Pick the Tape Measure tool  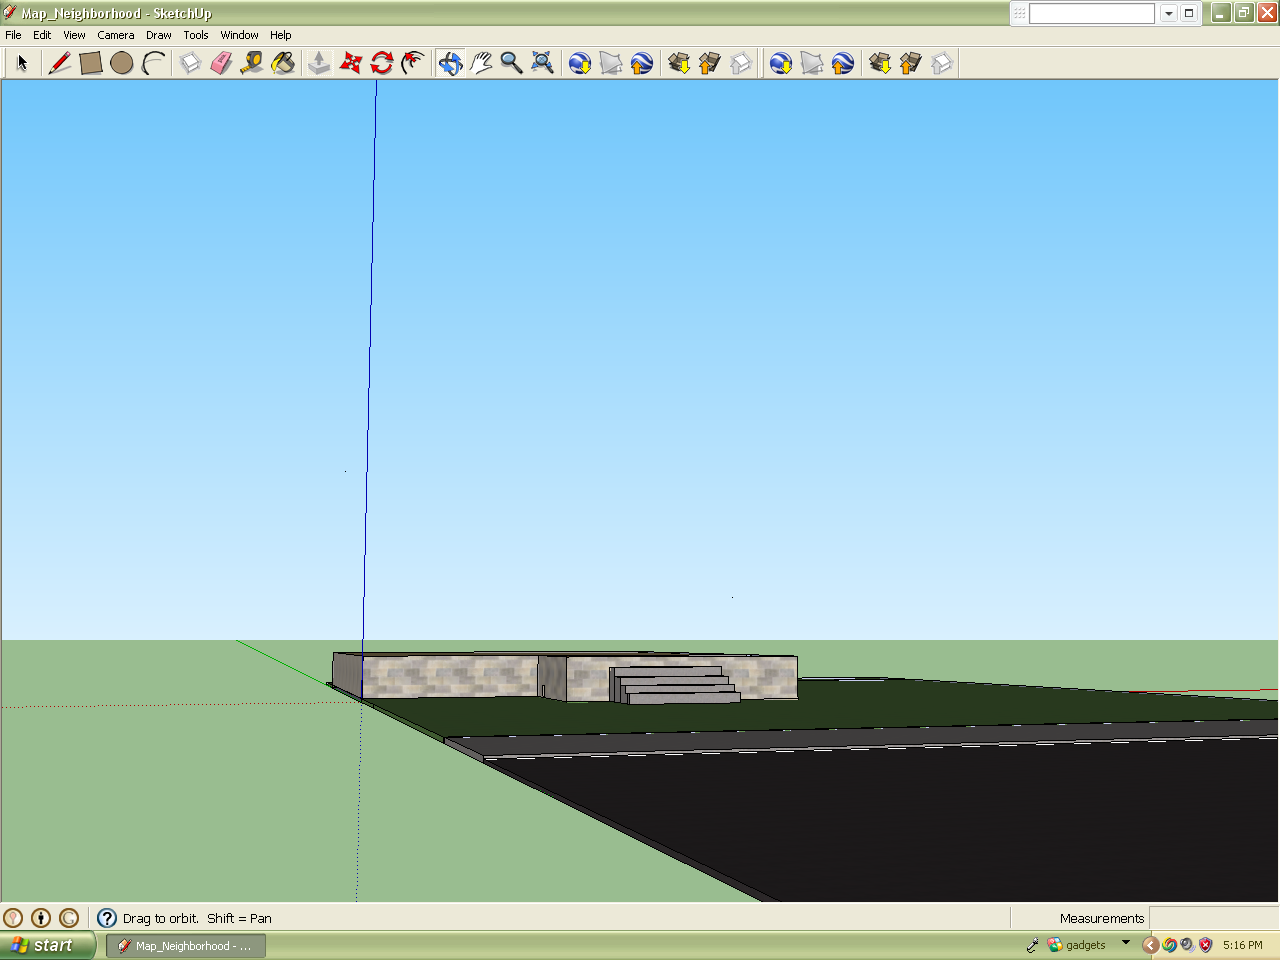coord(252,63)
